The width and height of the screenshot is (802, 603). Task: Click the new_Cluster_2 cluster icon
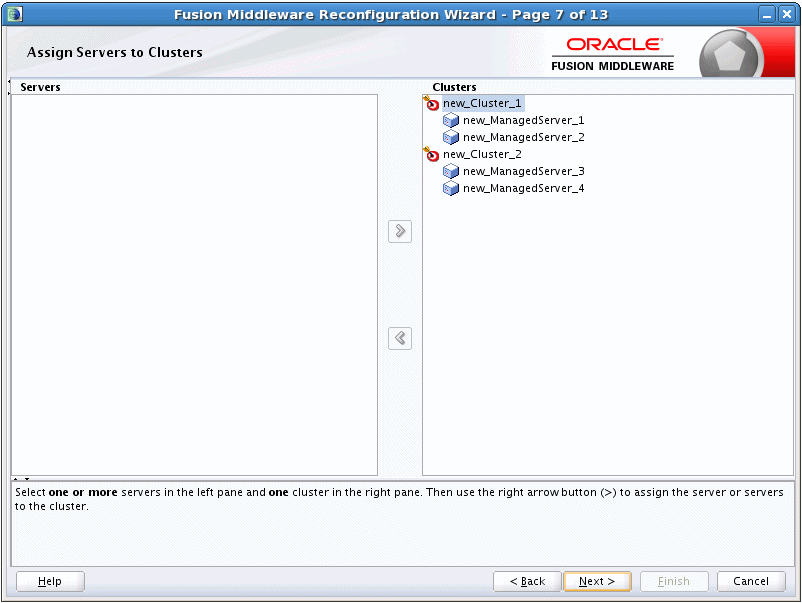432,154
